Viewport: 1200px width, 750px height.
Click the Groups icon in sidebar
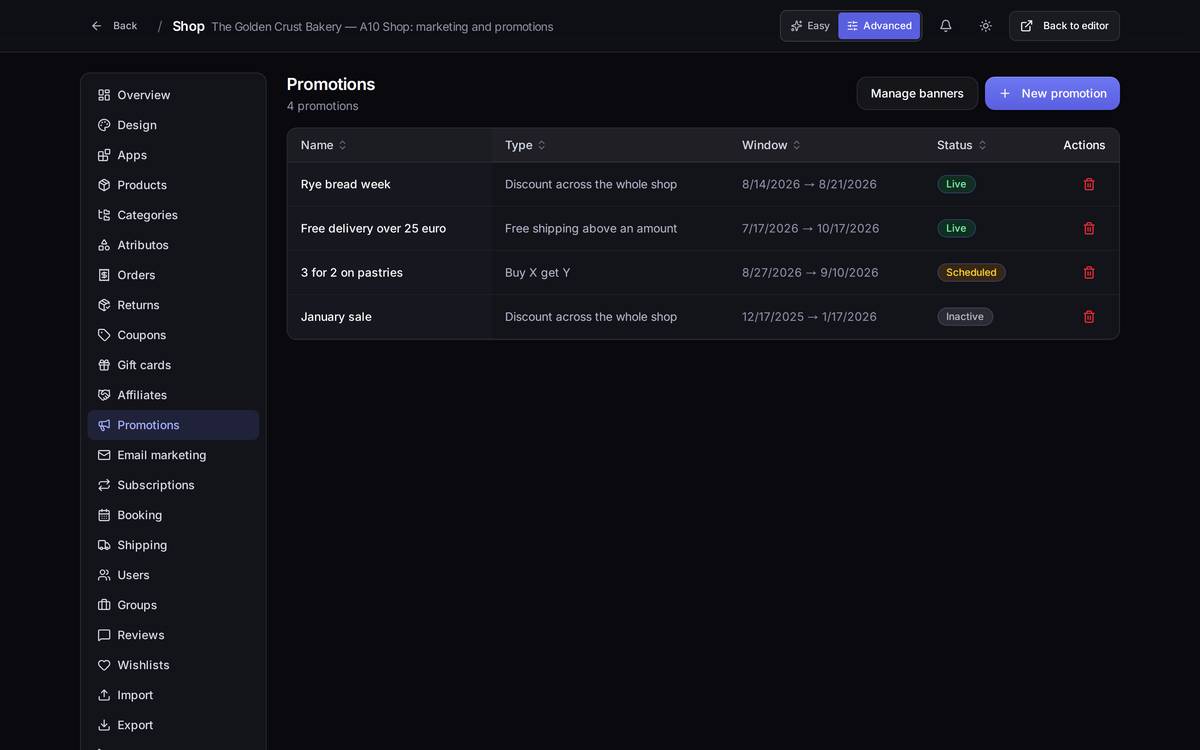click(x=104, y=605)
